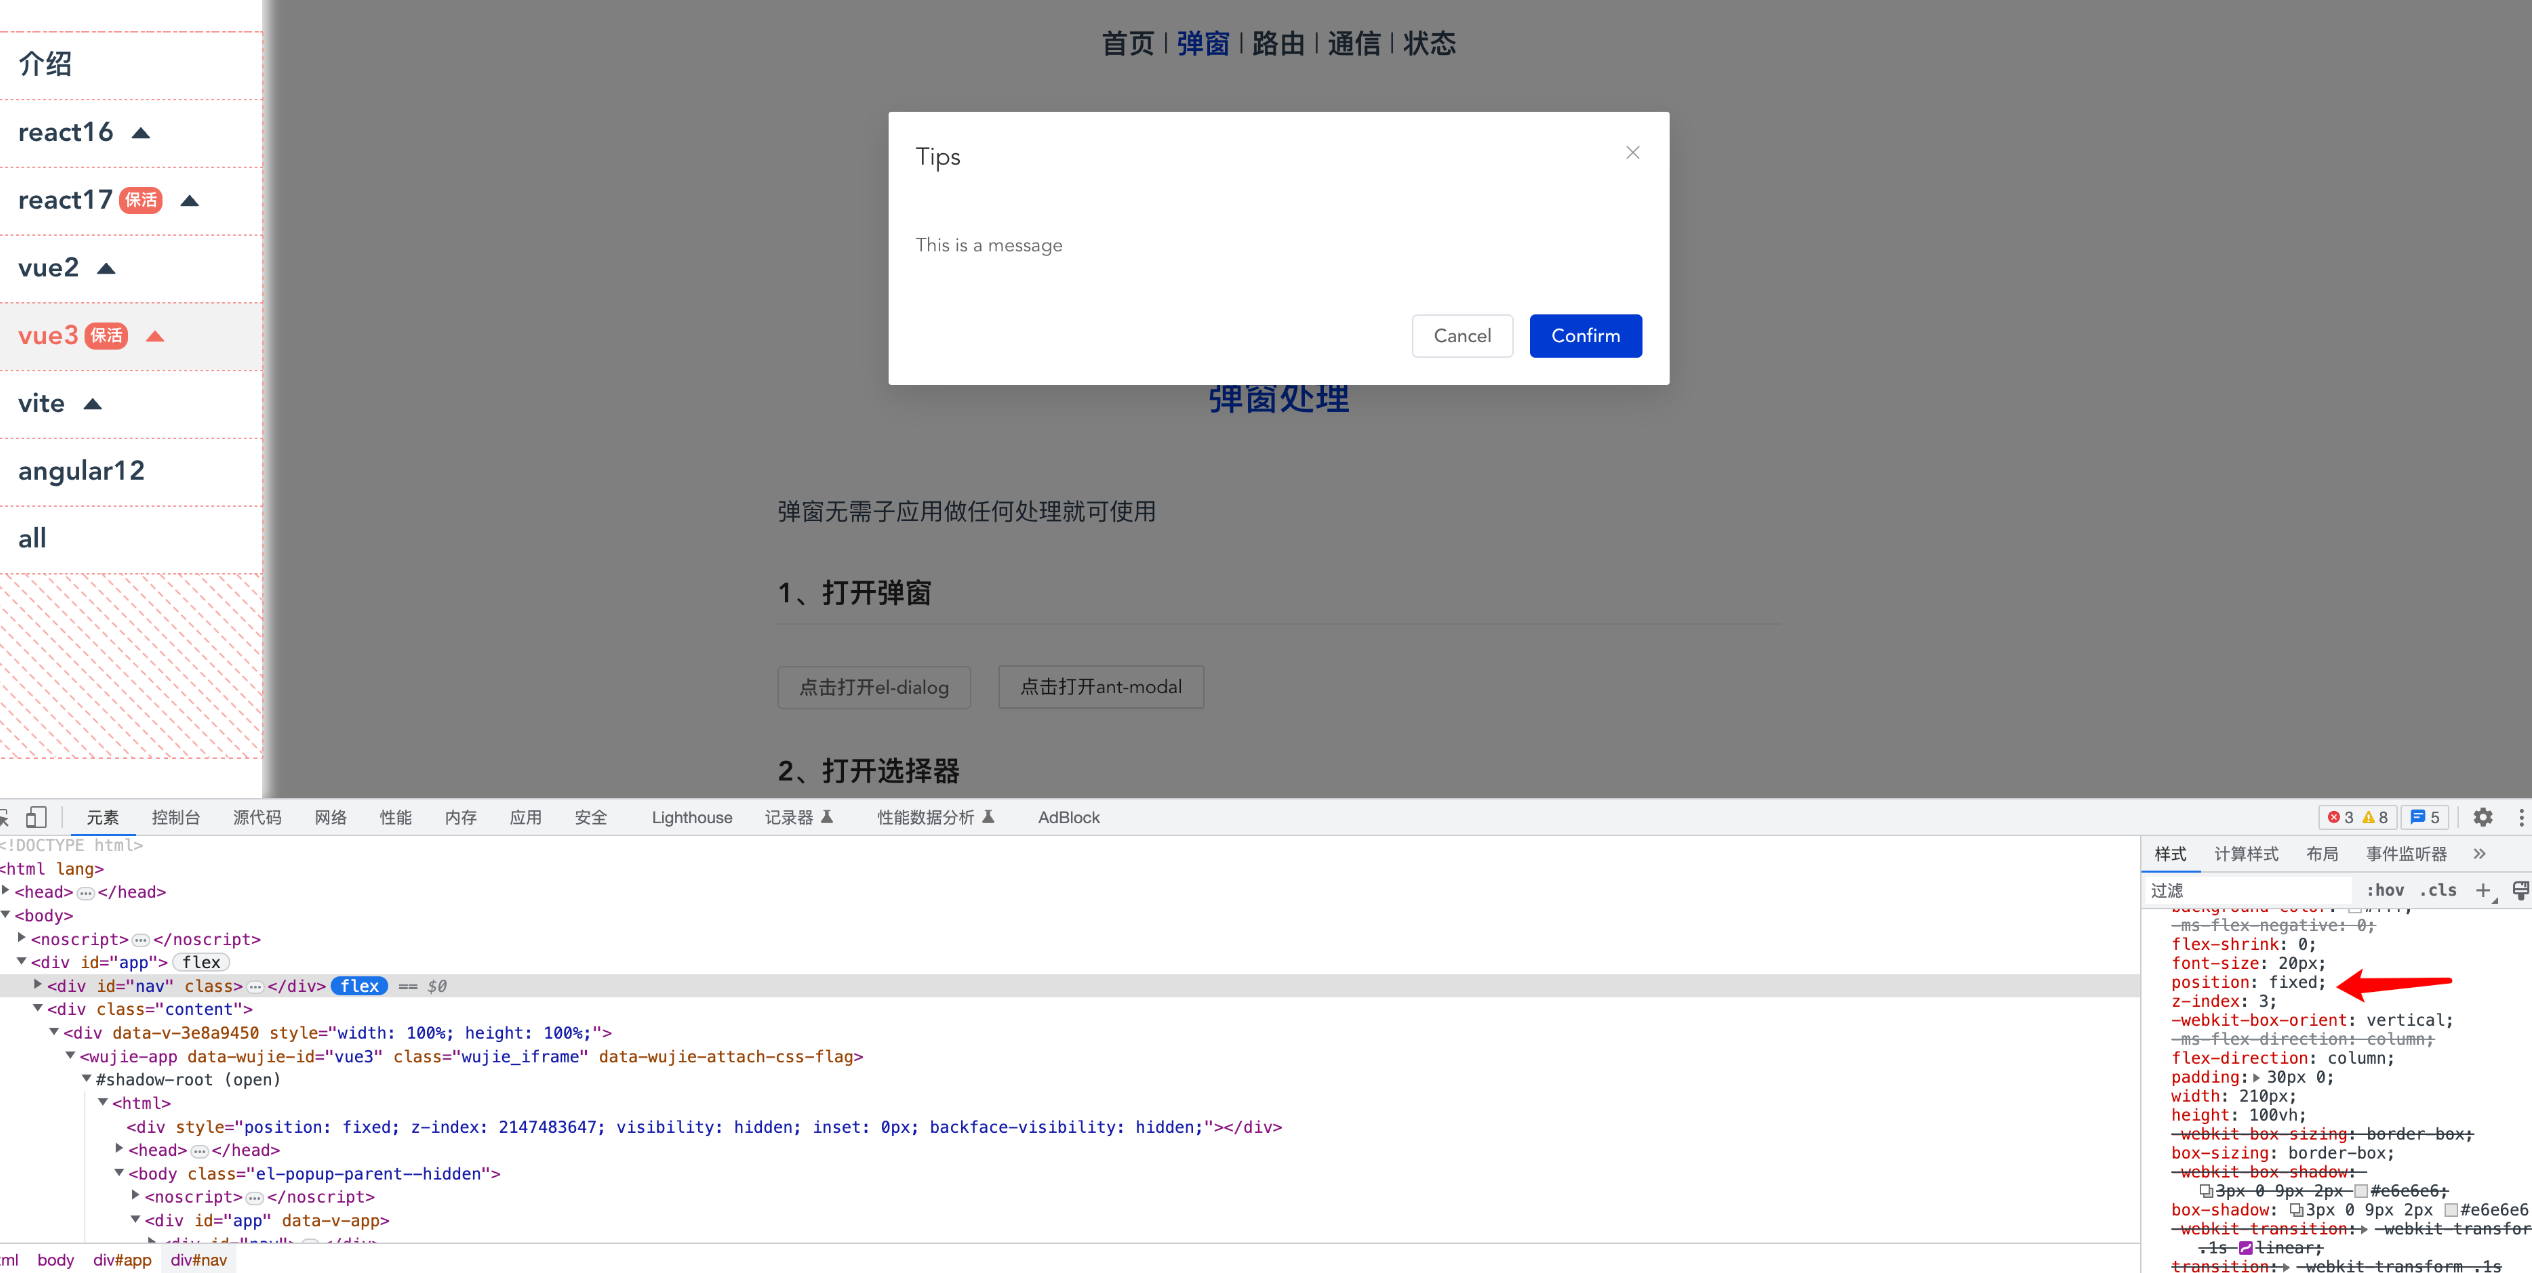The image size is (2532, 1273).
Task: Click the copy styles icon beside the plus
Action: coord(2521,890)
